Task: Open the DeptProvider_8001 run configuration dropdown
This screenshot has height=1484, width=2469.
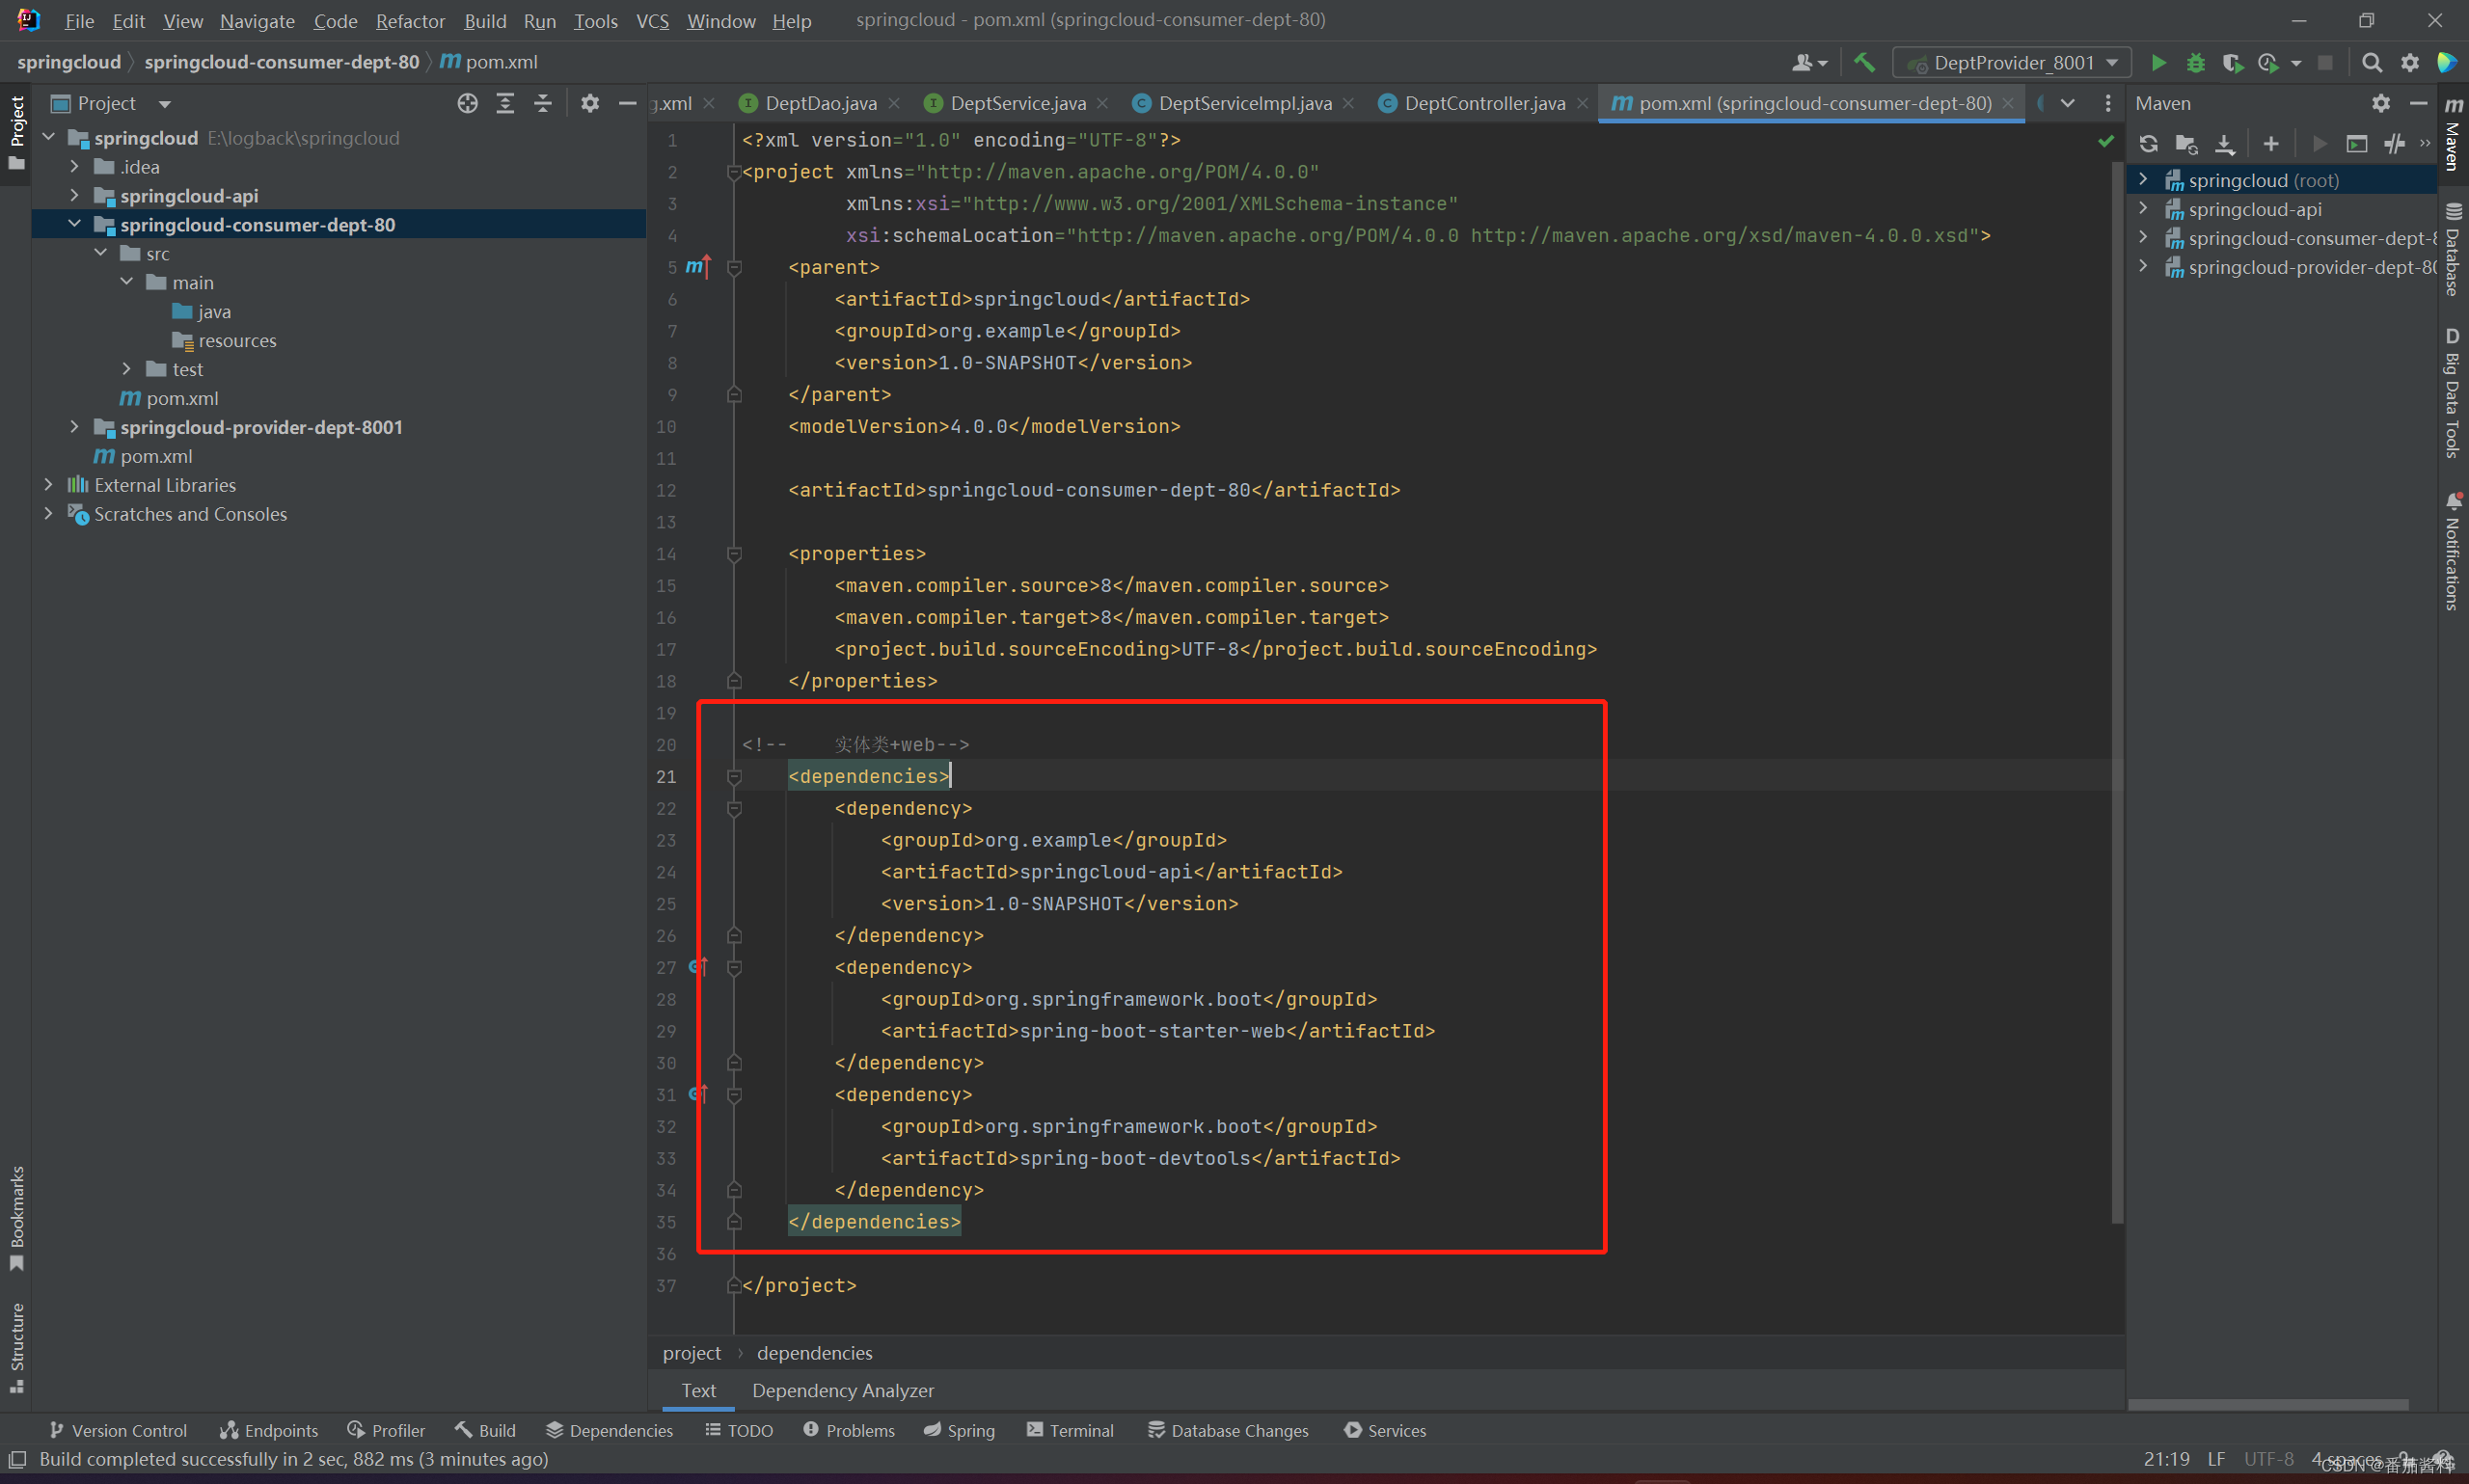Action: tap(2013, 63)
